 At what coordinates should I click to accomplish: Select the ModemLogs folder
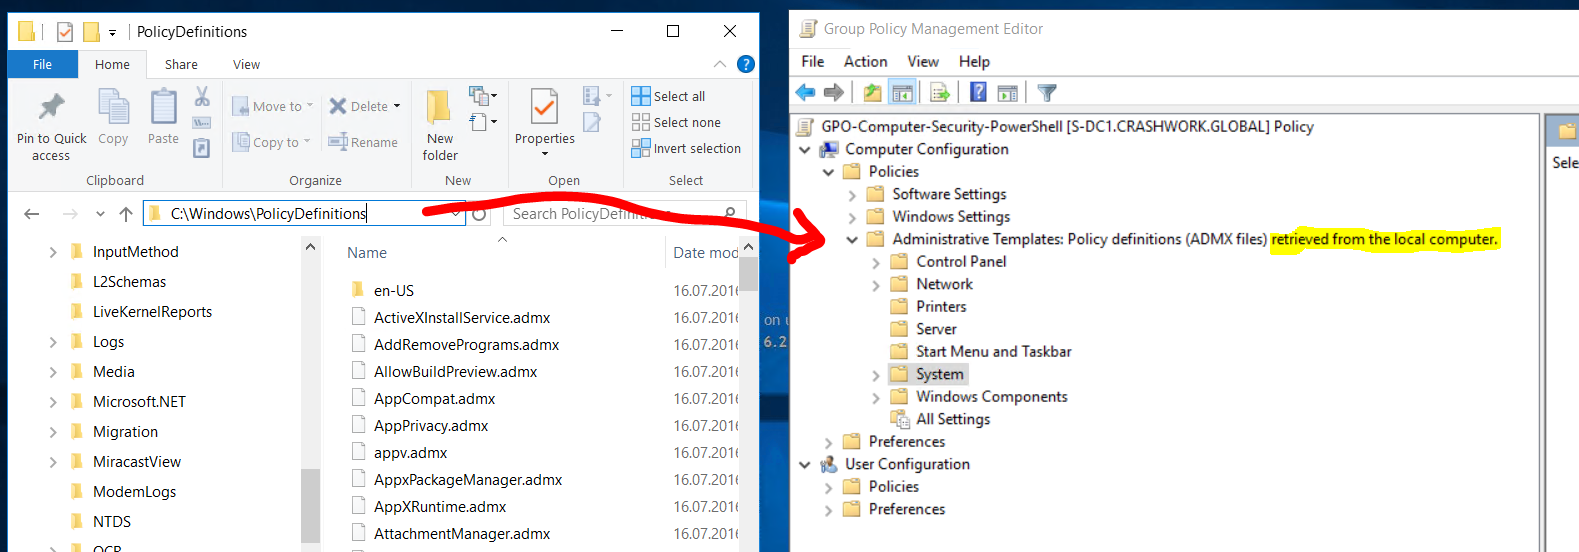pyautogui.click(x=123, y=492)
